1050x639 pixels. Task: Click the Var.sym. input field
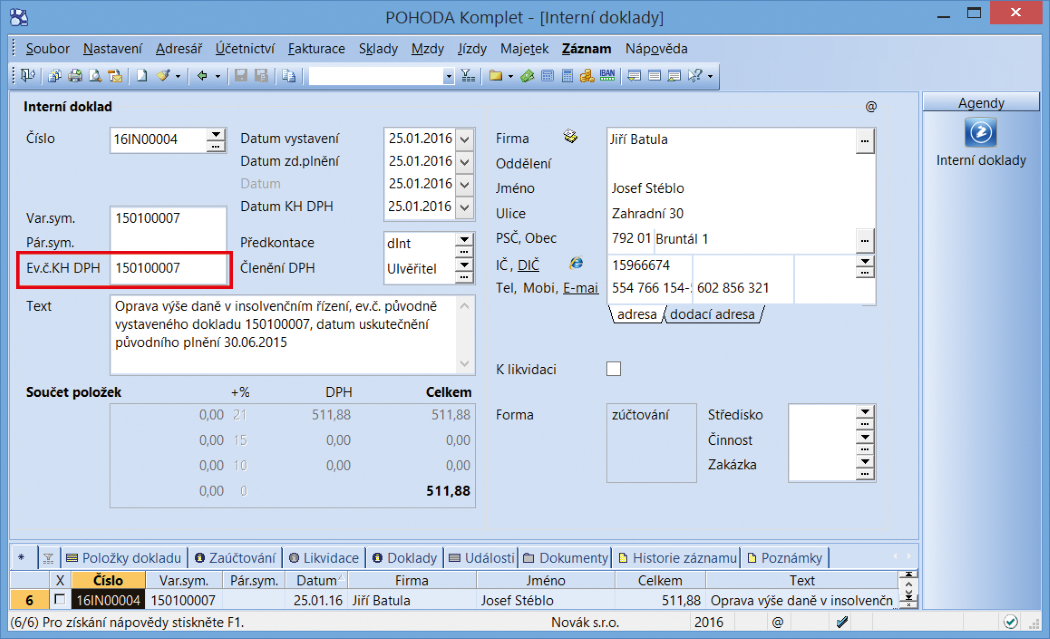point(168,218)
